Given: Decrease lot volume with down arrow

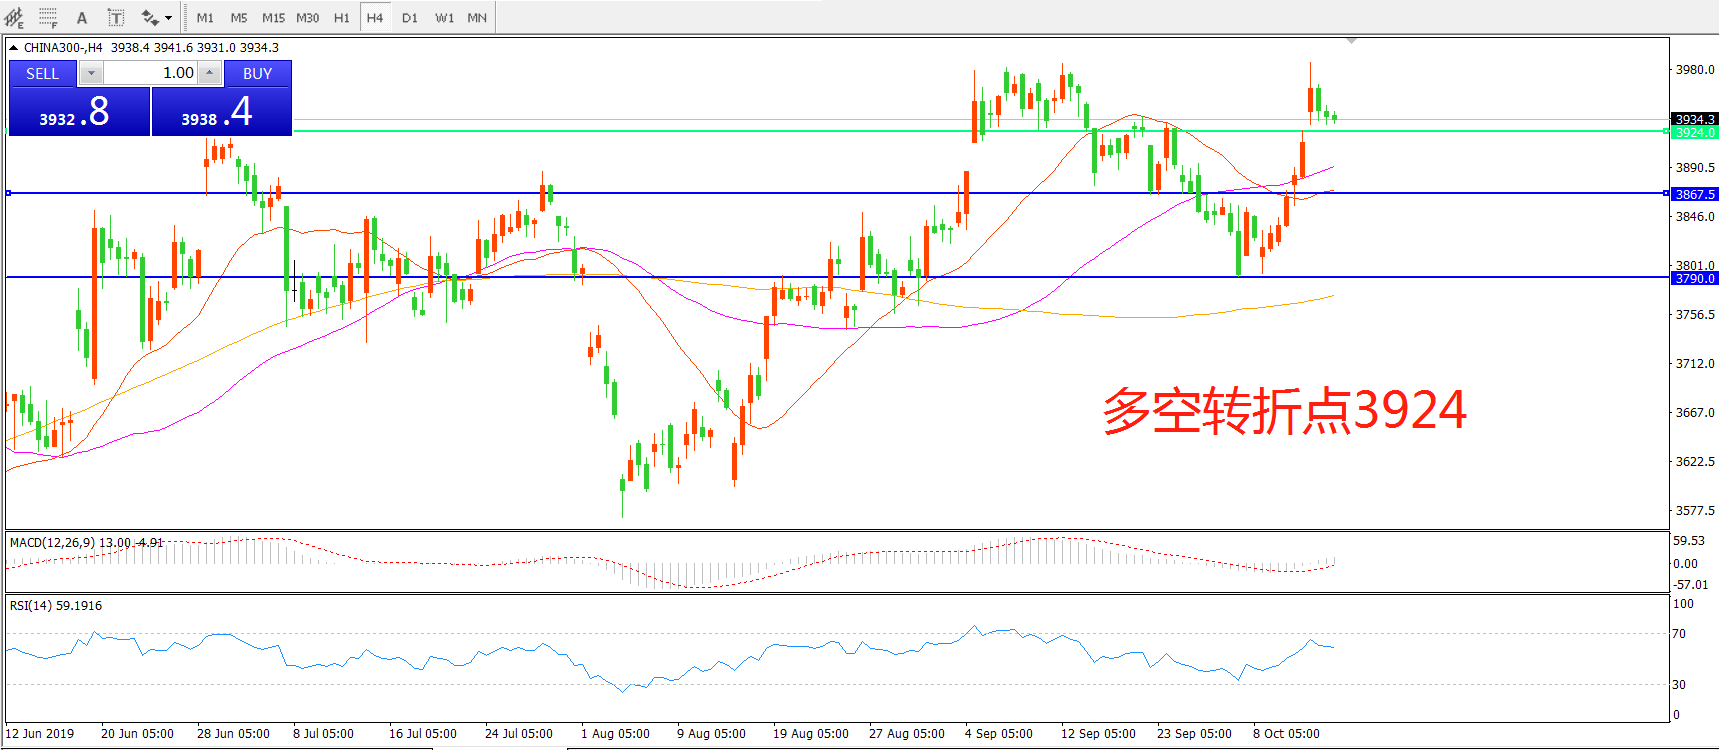Looking at the screenshot, I should click(91, 73).
